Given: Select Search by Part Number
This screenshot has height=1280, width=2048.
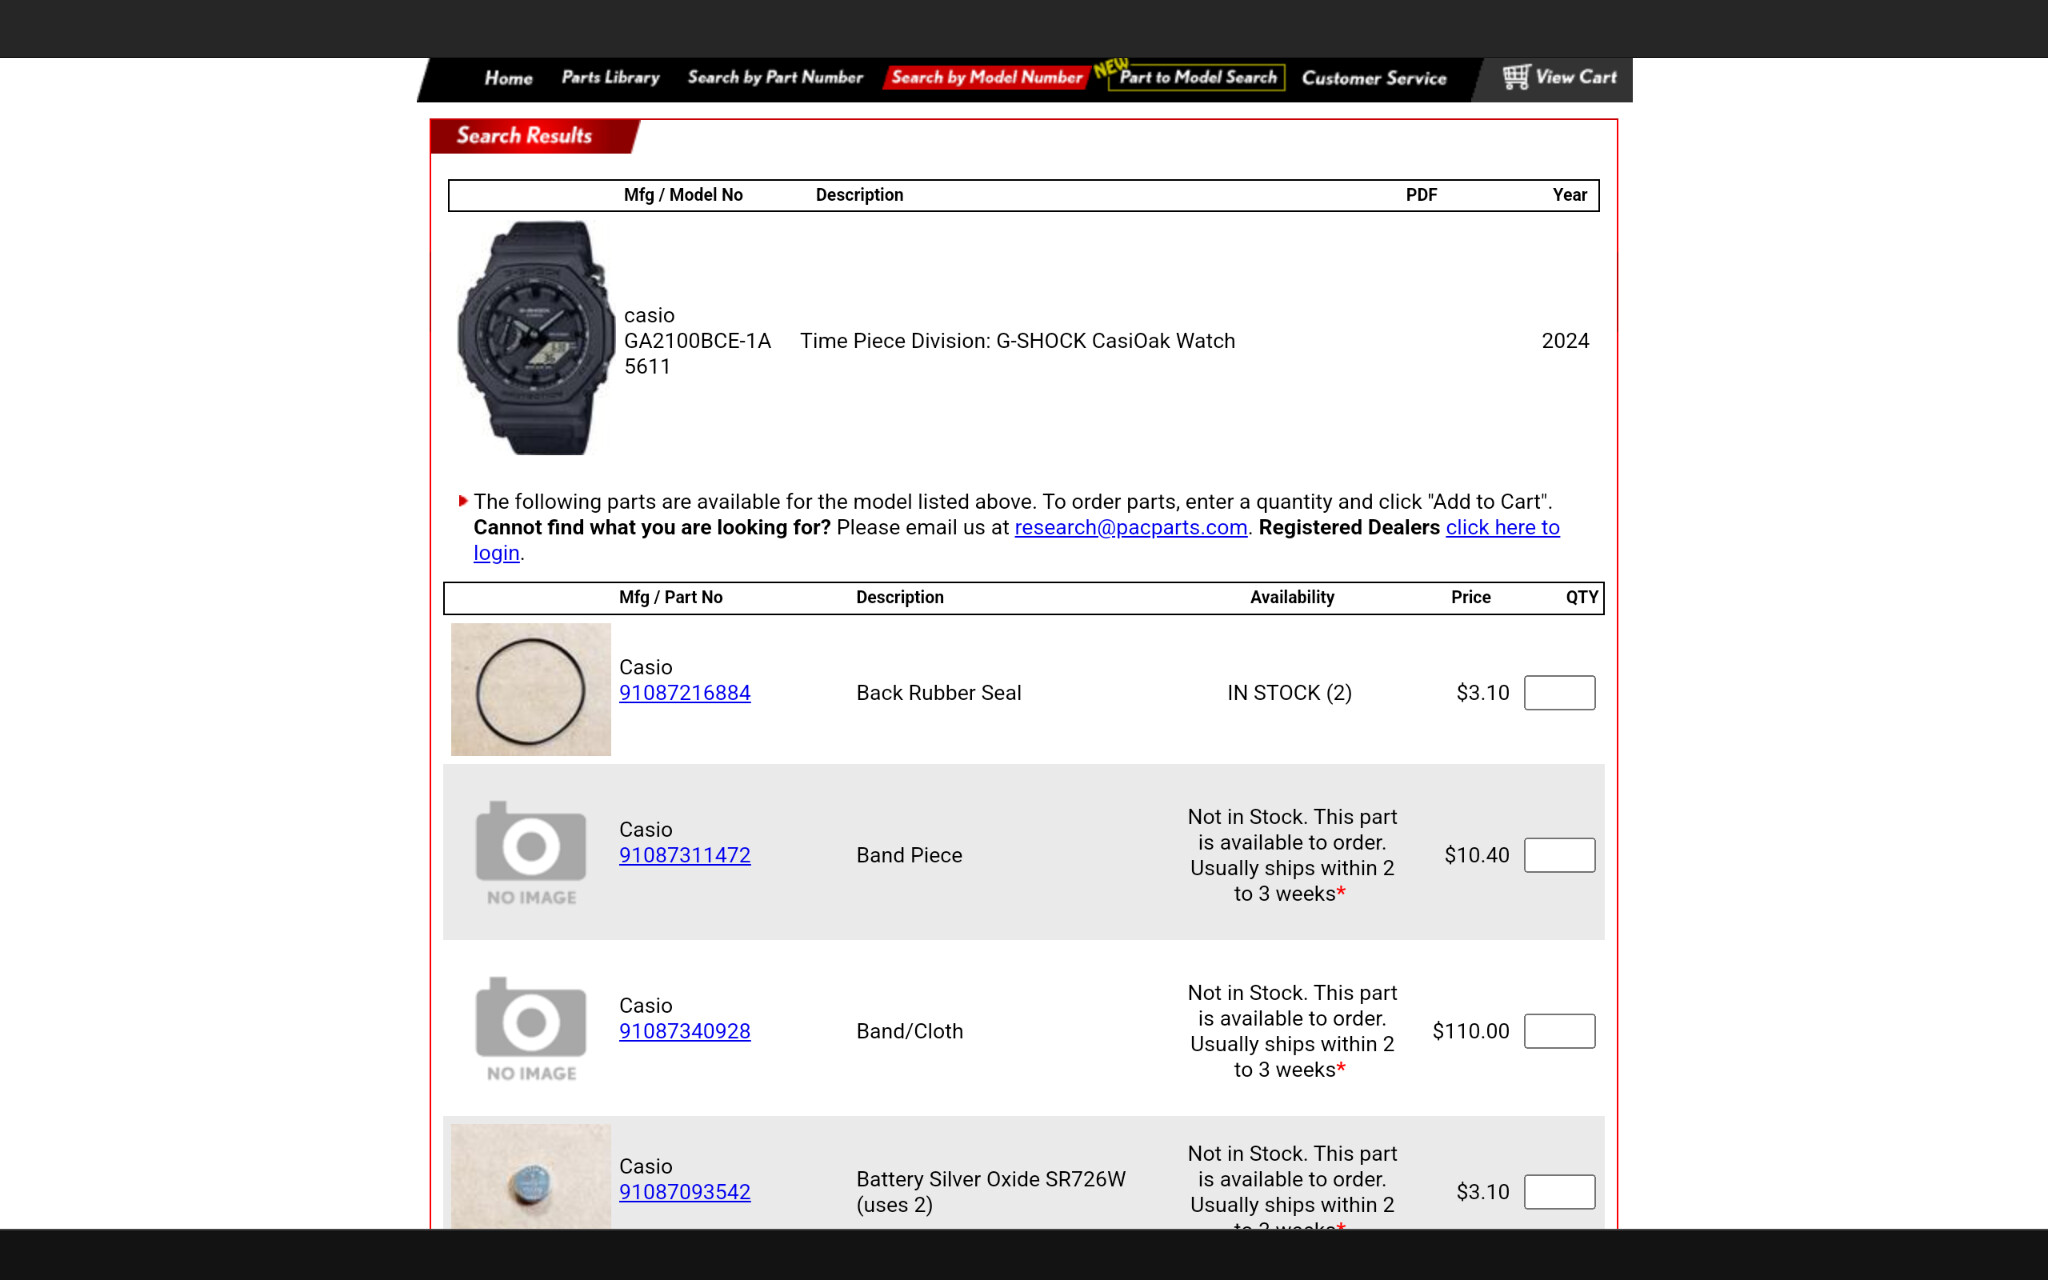Looking at the screenshot, I should 775,77.
